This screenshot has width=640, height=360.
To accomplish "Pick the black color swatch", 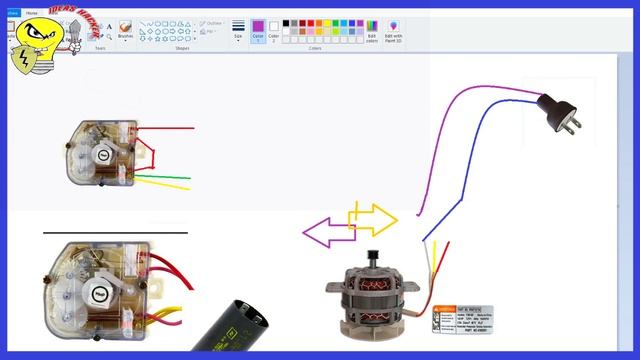I will click(286, 23).
